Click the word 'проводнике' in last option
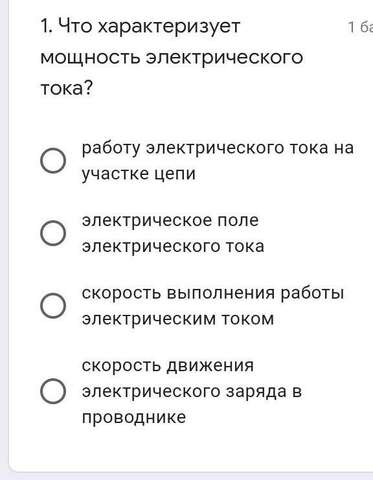The height and width of the screenshot is (480, 373). point(134,418)
